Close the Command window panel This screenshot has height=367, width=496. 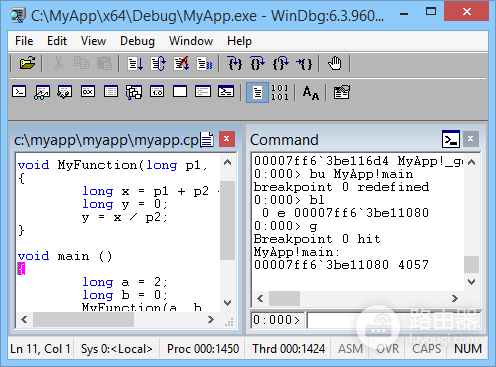click(470, 139)
